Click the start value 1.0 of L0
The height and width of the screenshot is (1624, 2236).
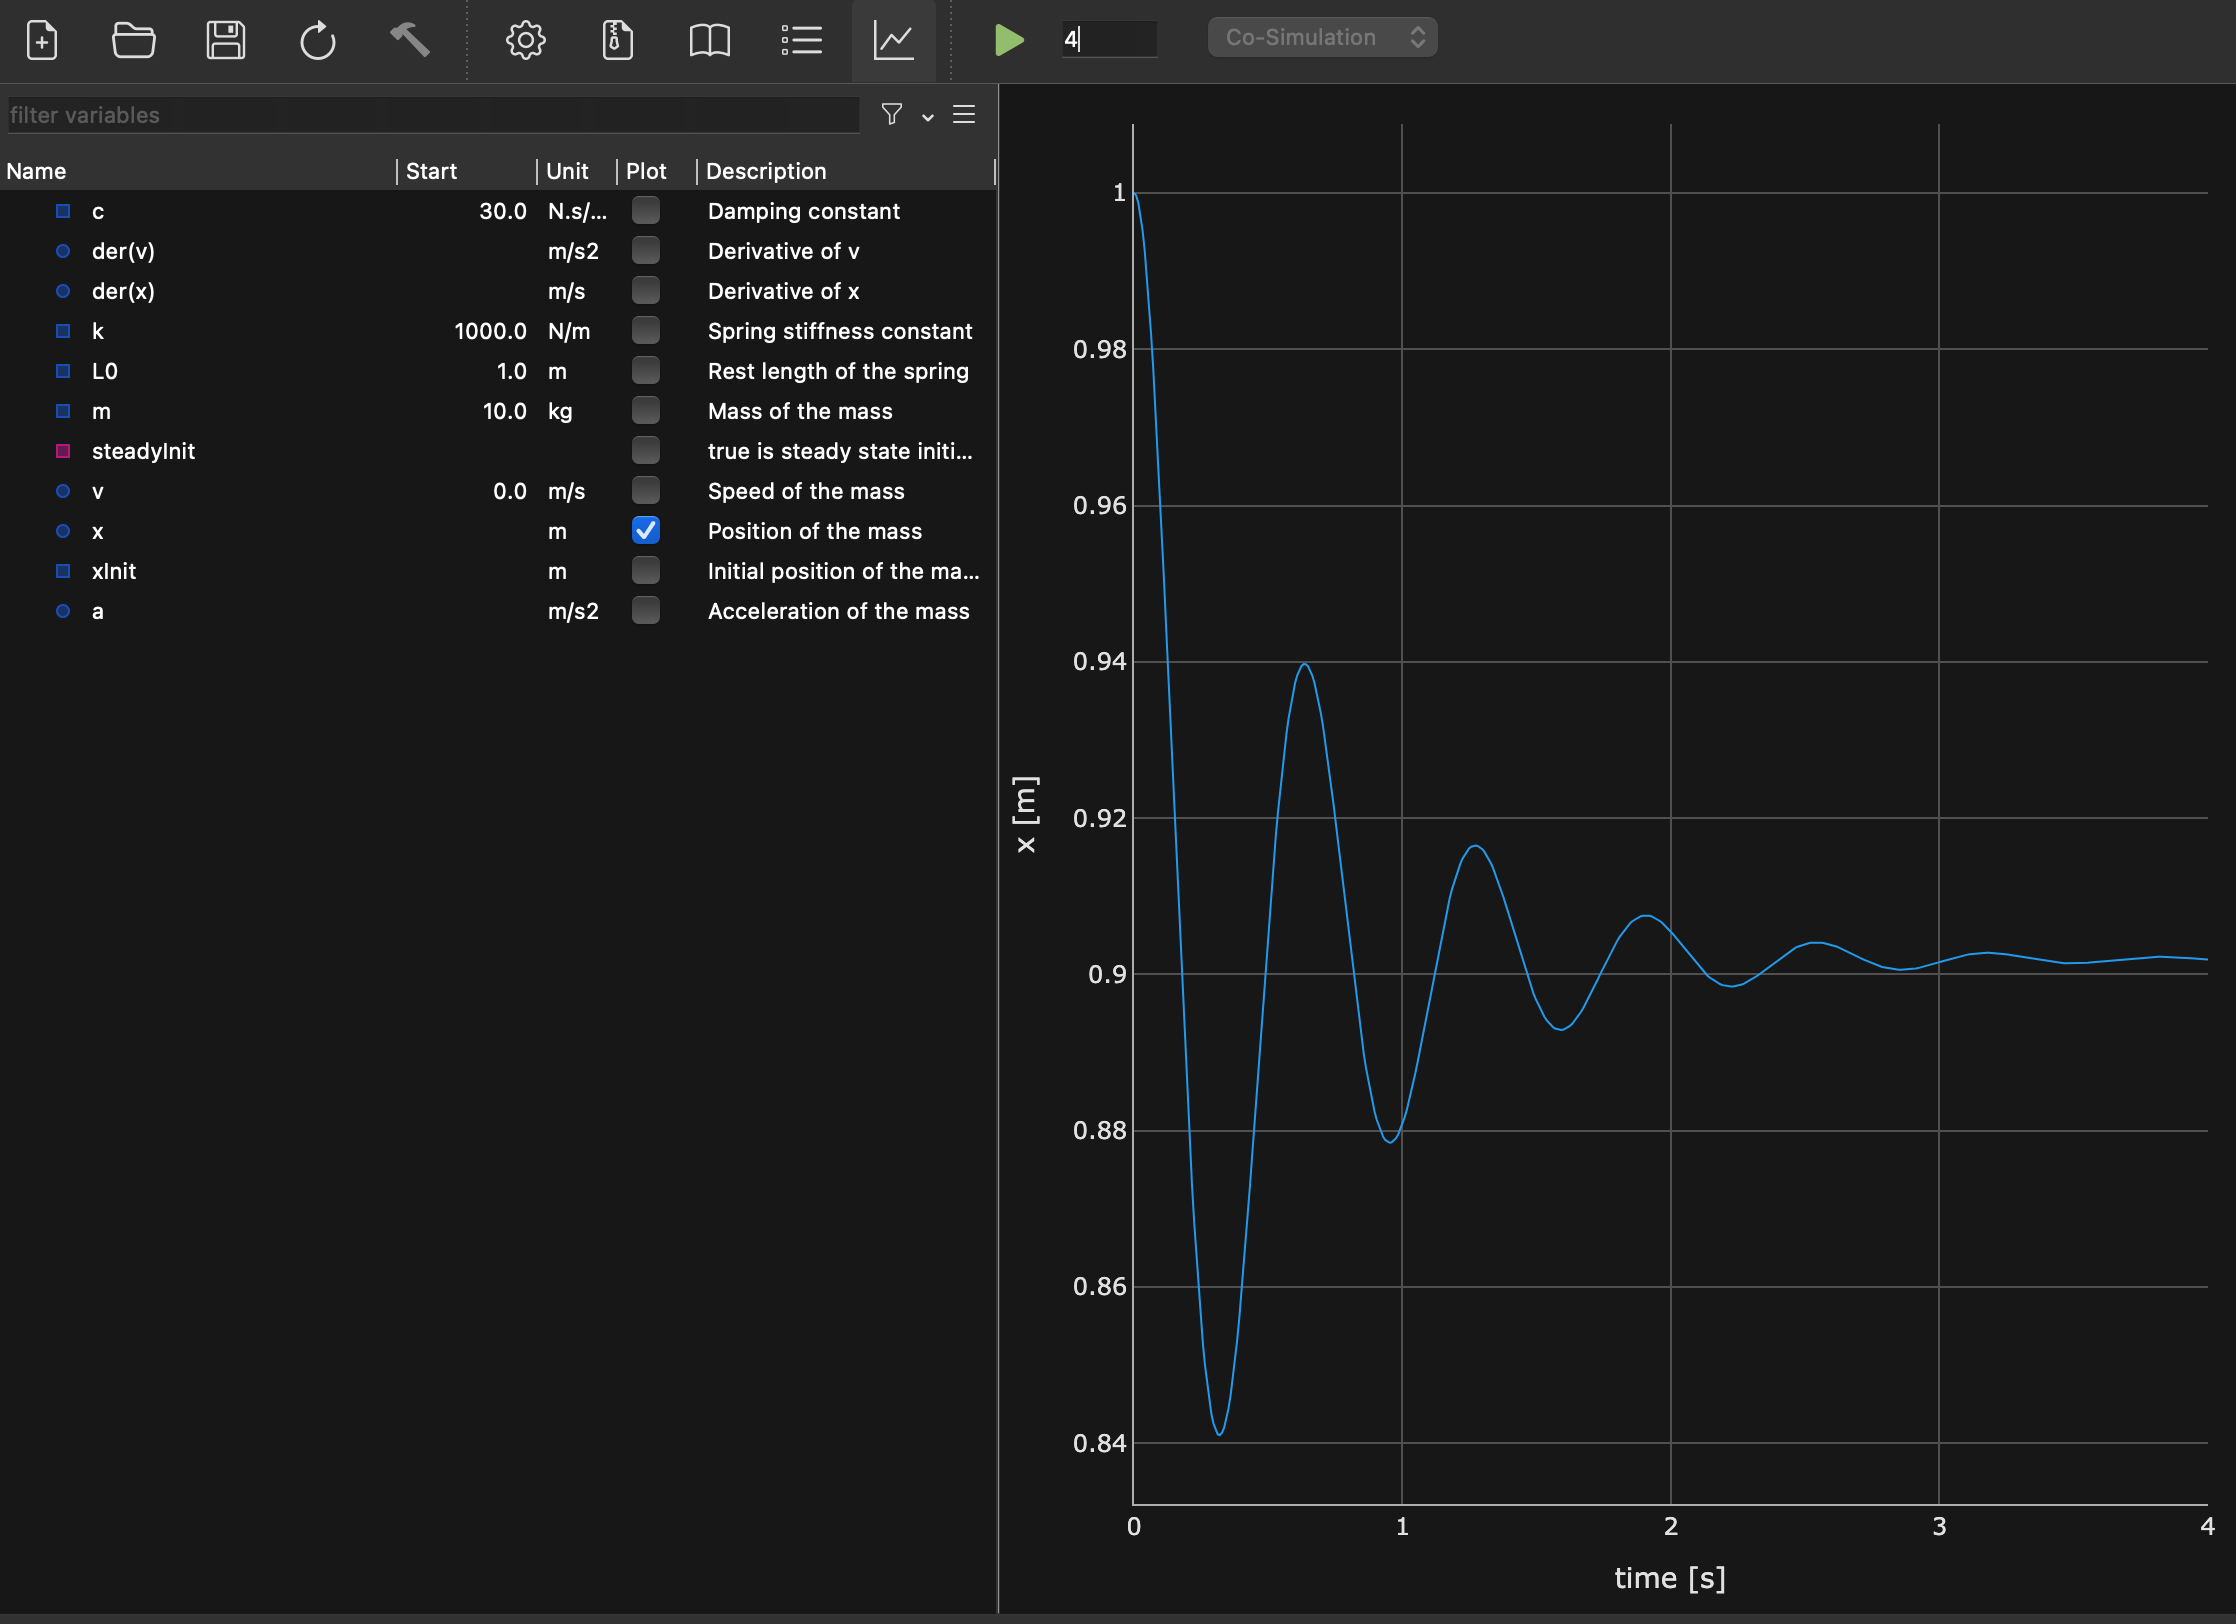pyautogui.click(x=511, y=371)
